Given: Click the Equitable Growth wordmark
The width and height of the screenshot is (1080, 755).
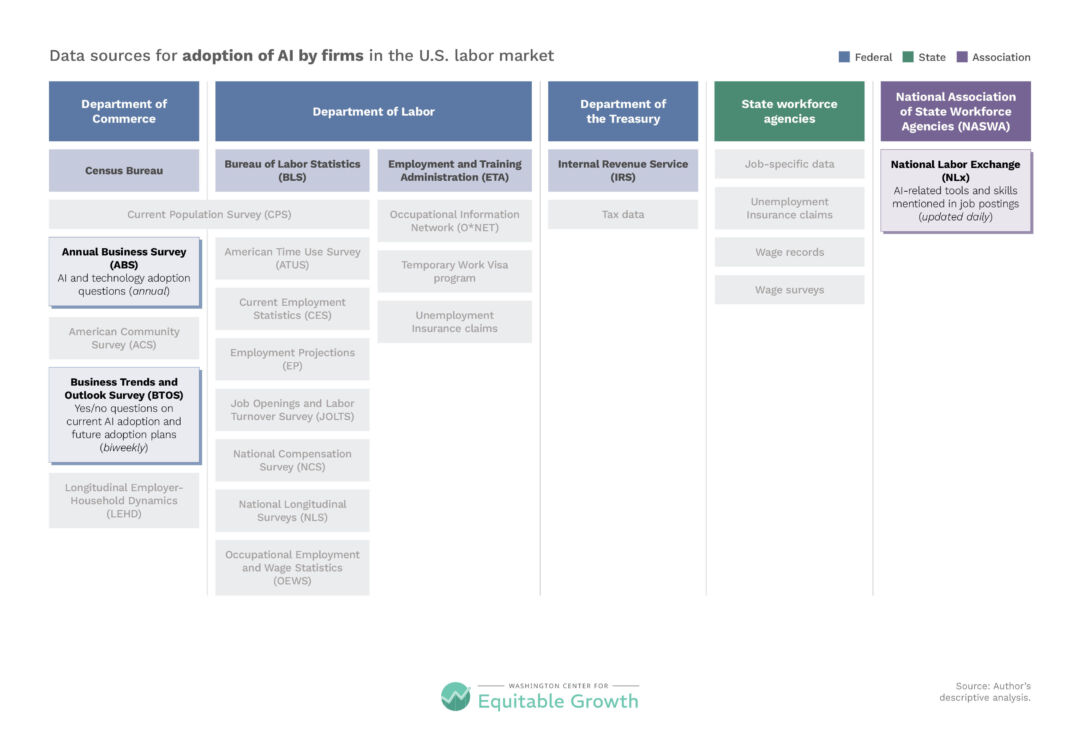Looking at the screenshot, I should [558, 701].
